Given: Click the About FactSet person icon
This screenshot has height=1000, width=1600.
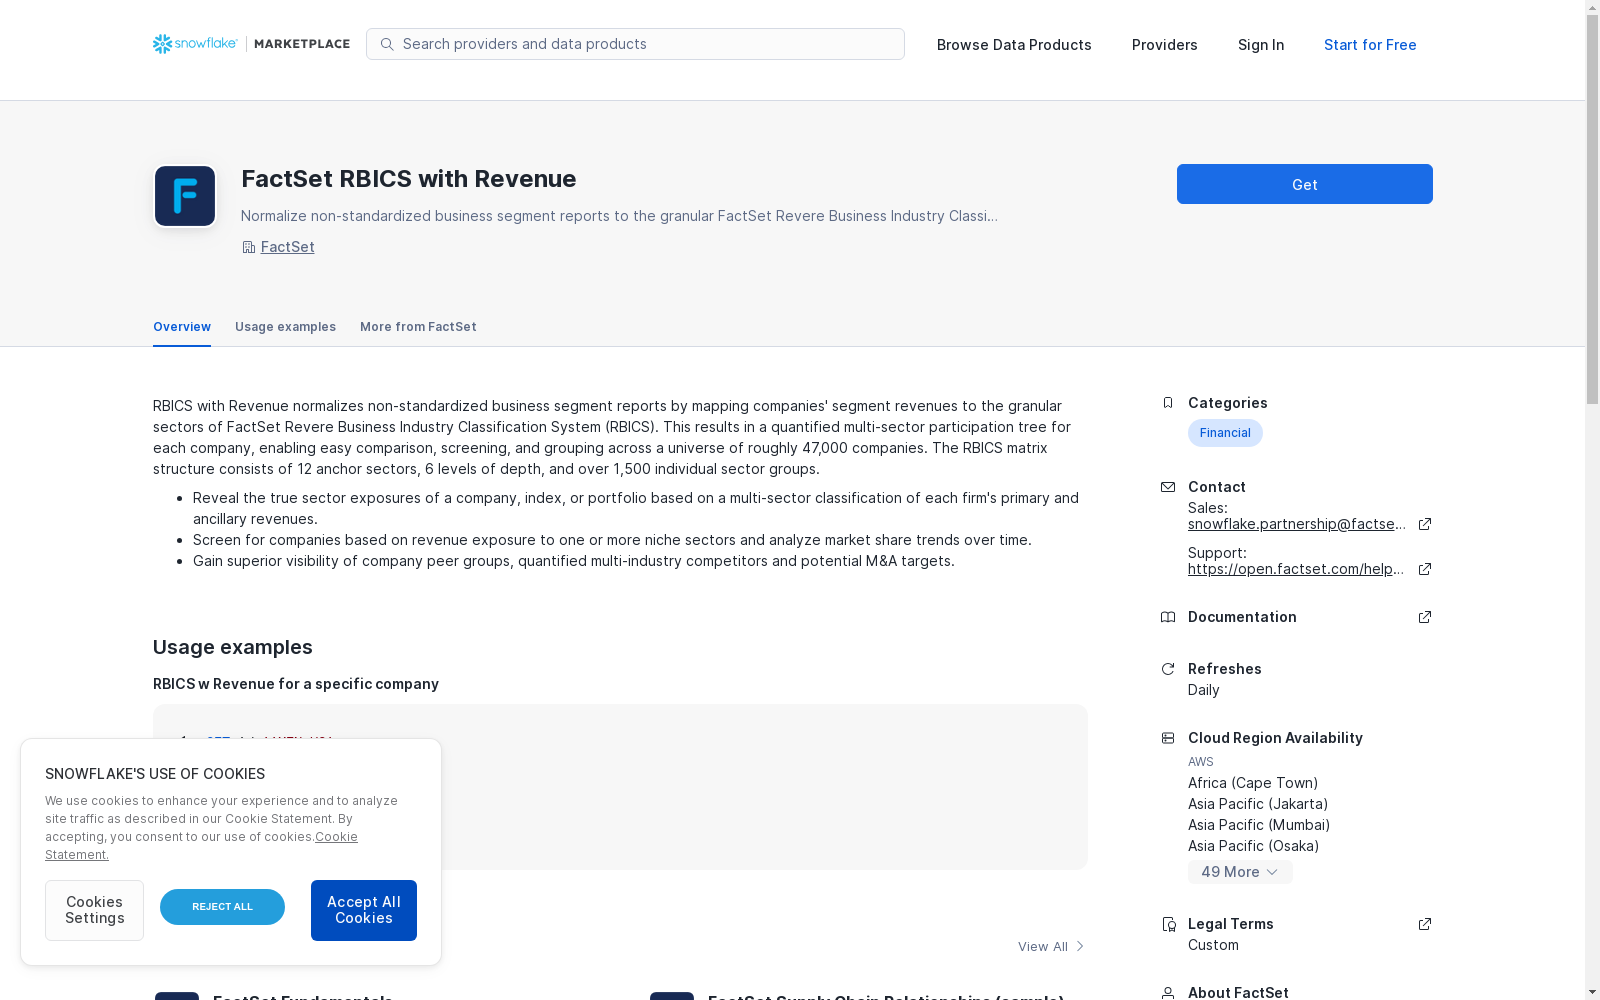Looking at the screenshot, I should point(1168,993).
